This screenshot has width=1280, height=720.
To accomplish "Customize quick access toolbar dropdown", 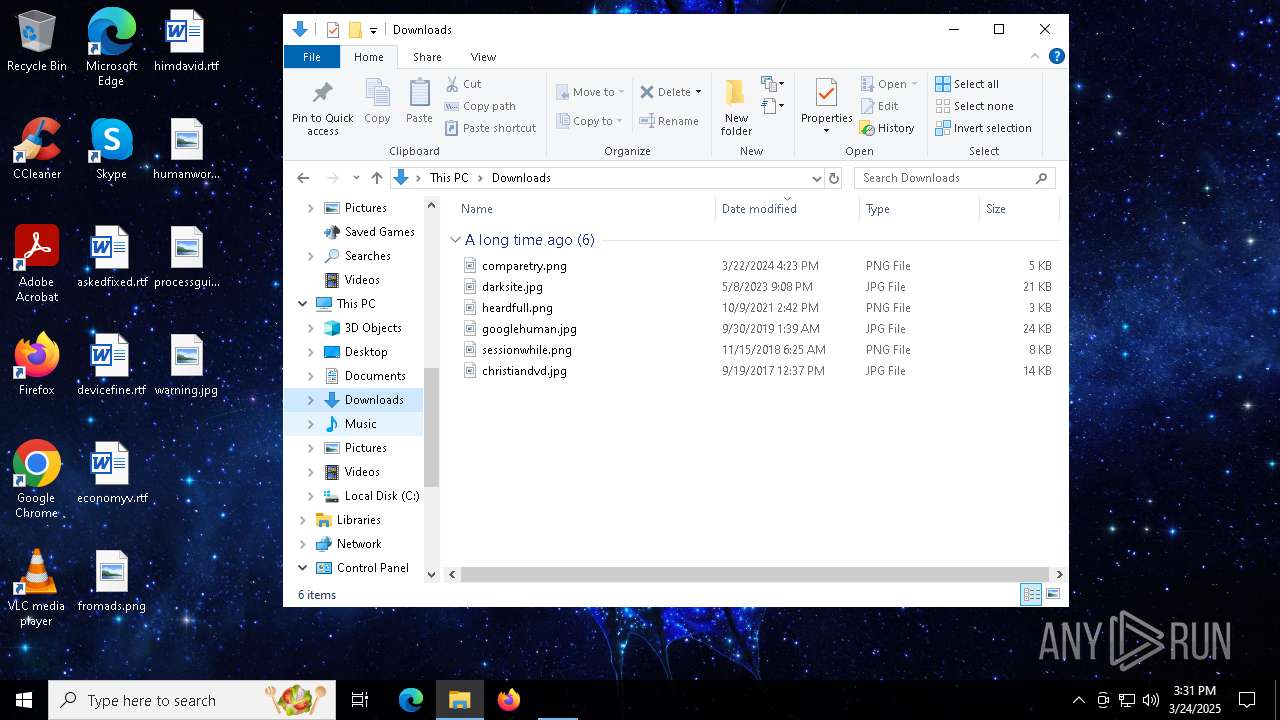I will (x=373, y=31).
